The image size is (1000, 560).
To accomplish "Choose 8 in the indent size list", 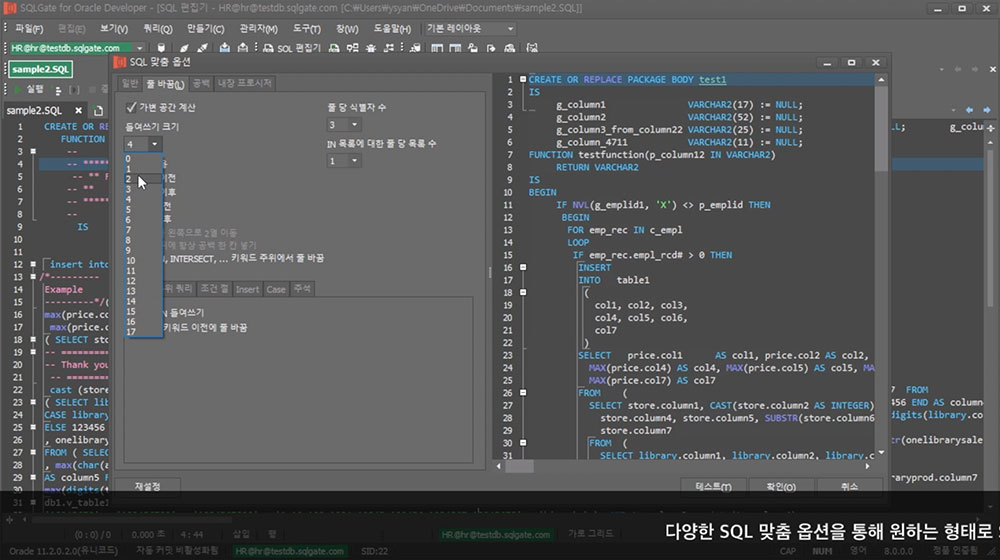I will click(x=143, y=240).
